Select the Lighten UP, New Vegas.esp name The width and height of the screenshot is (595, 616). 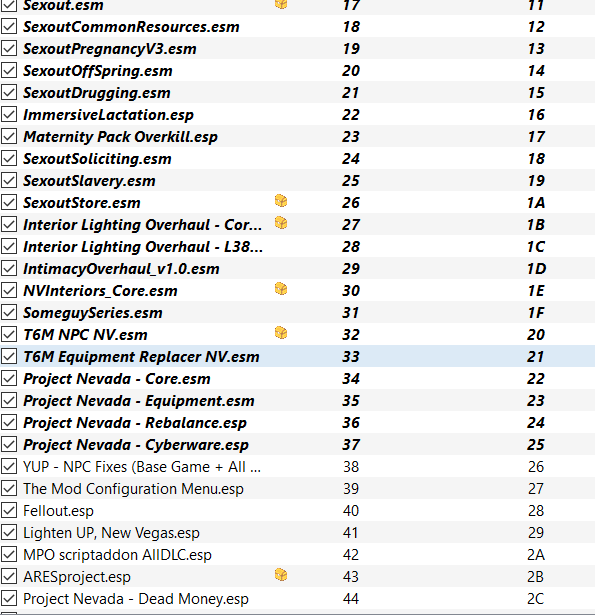coord(112,533)
